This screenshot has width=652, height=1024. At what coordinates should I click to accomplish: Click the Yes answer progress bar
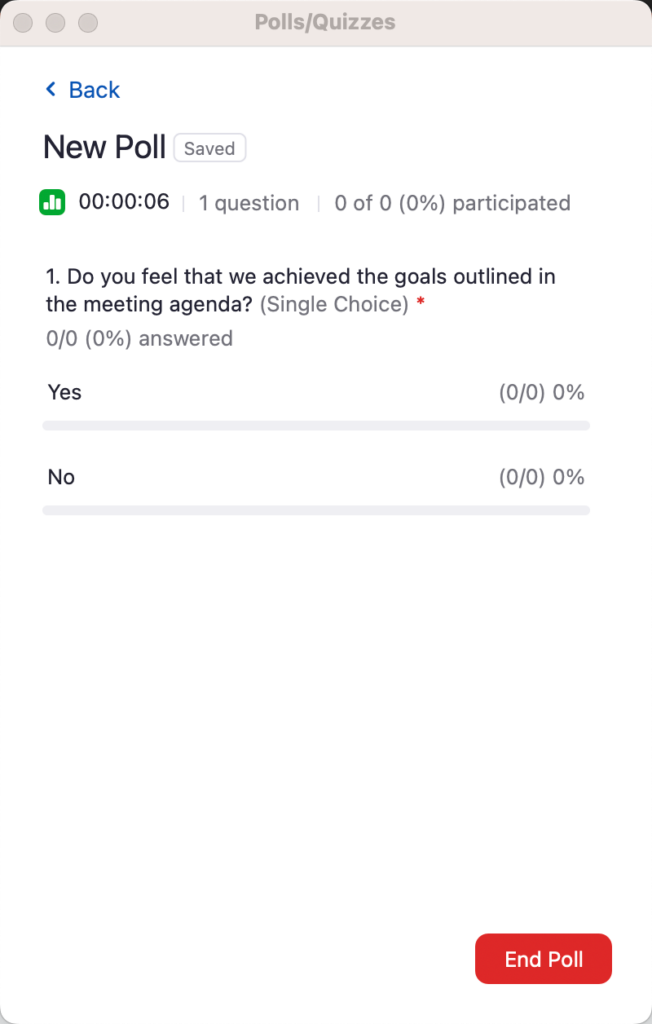pyautogui.click(x=316, y=425)
